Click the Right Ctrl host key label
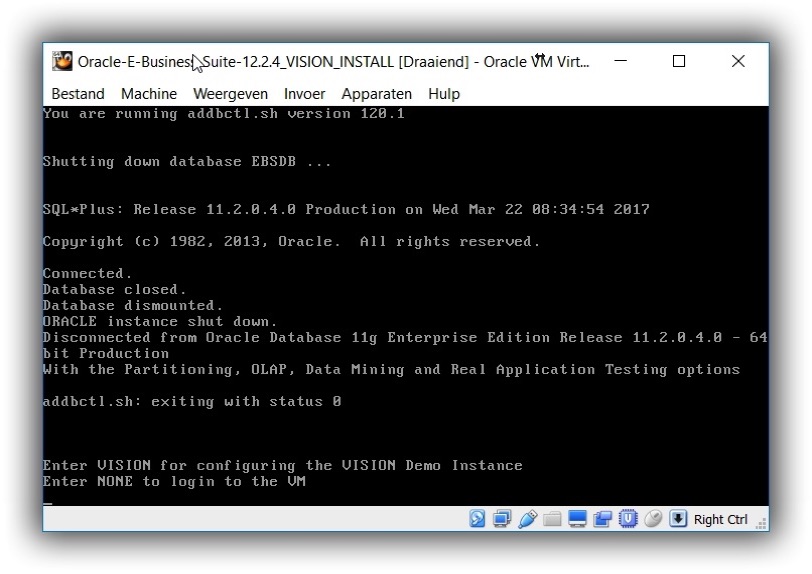Screen dimensions: 812x574 click(720, 519)
